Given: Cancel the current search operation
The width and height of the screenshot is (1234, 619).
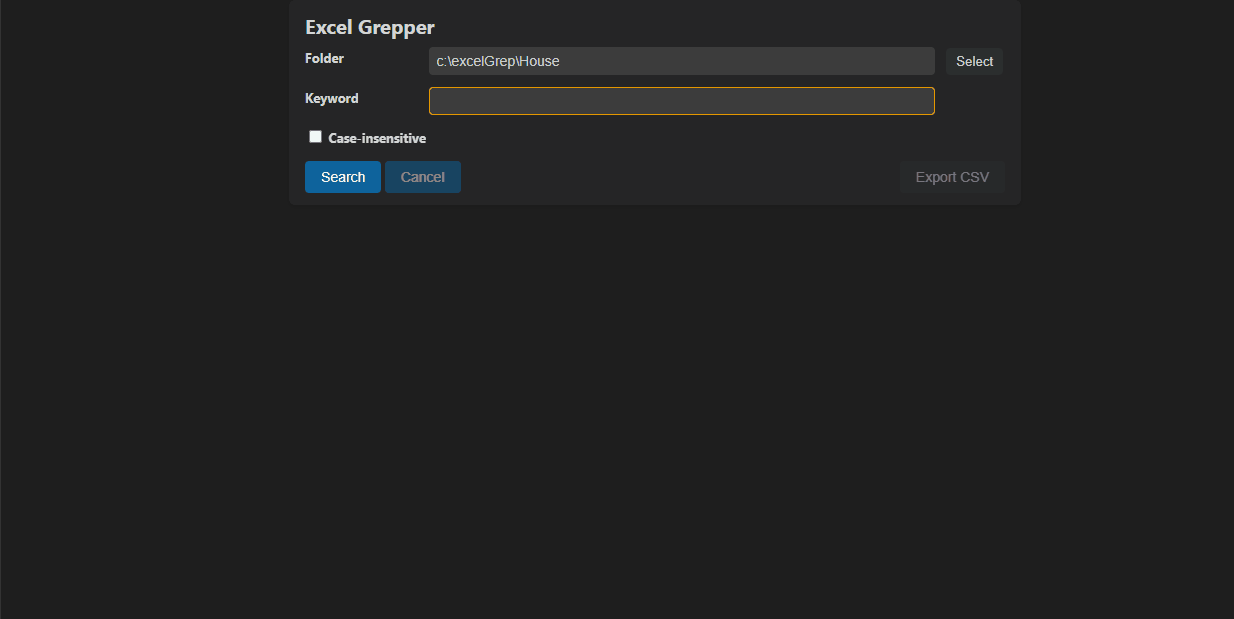Looking at the screenshot, I should [x=422, y=177].
